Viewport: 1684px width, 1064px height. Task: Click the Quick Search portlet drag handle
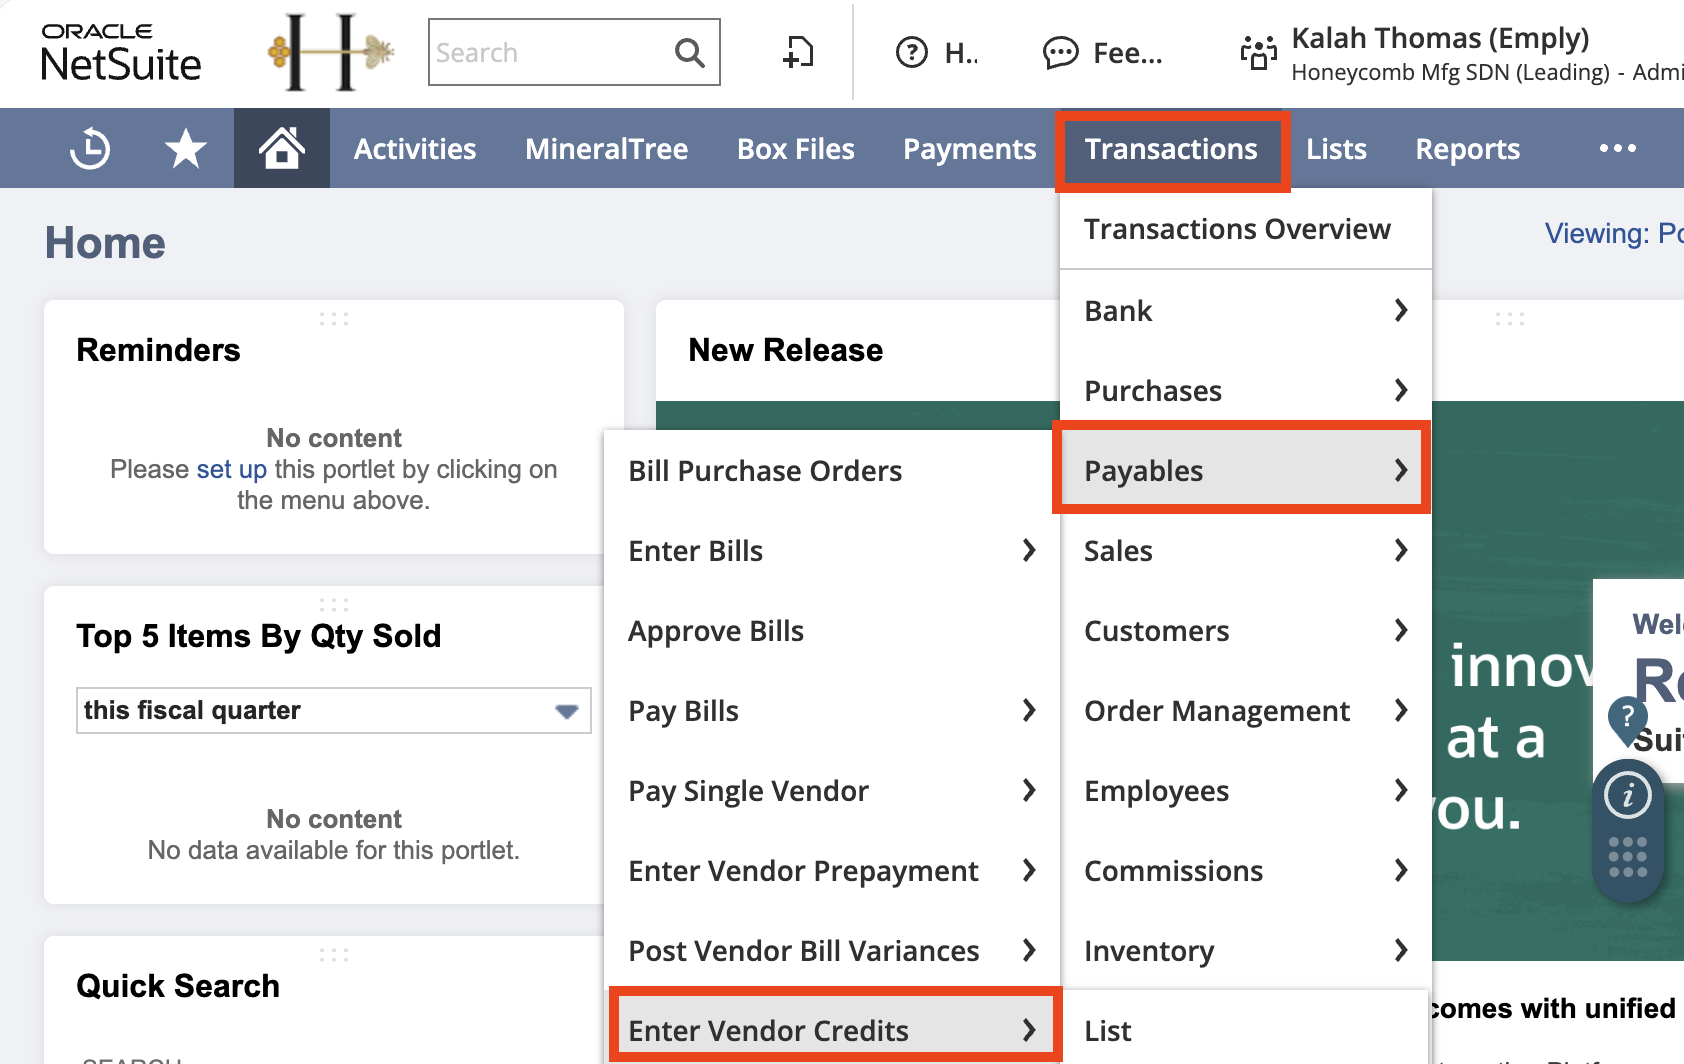click(334, 955)
